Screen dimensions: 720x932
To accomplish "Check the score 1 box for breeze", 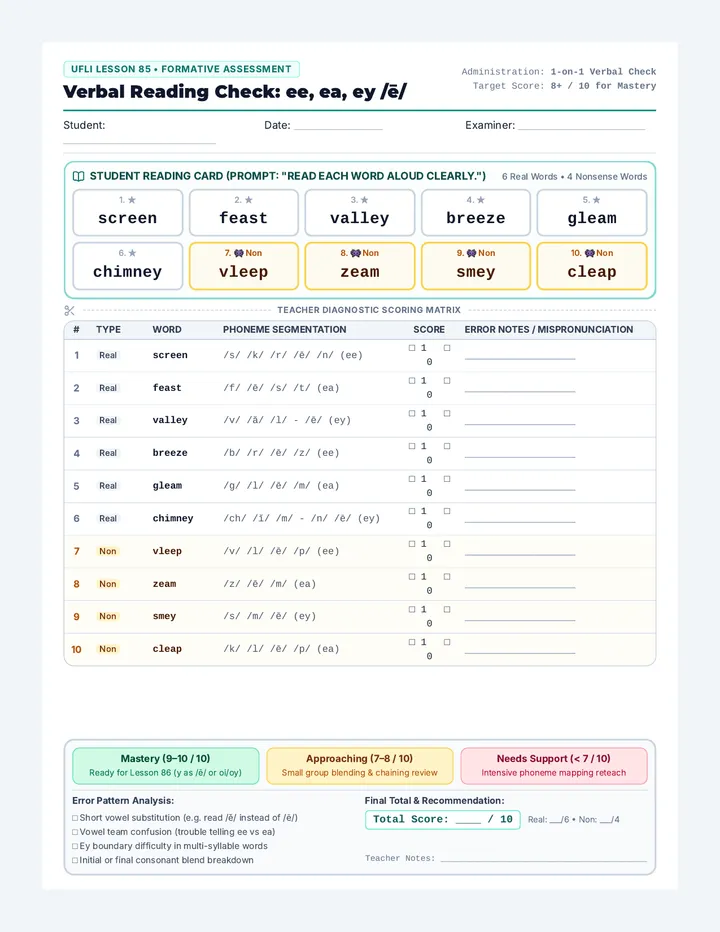I will pyautogui.click(x=412, y=446).
